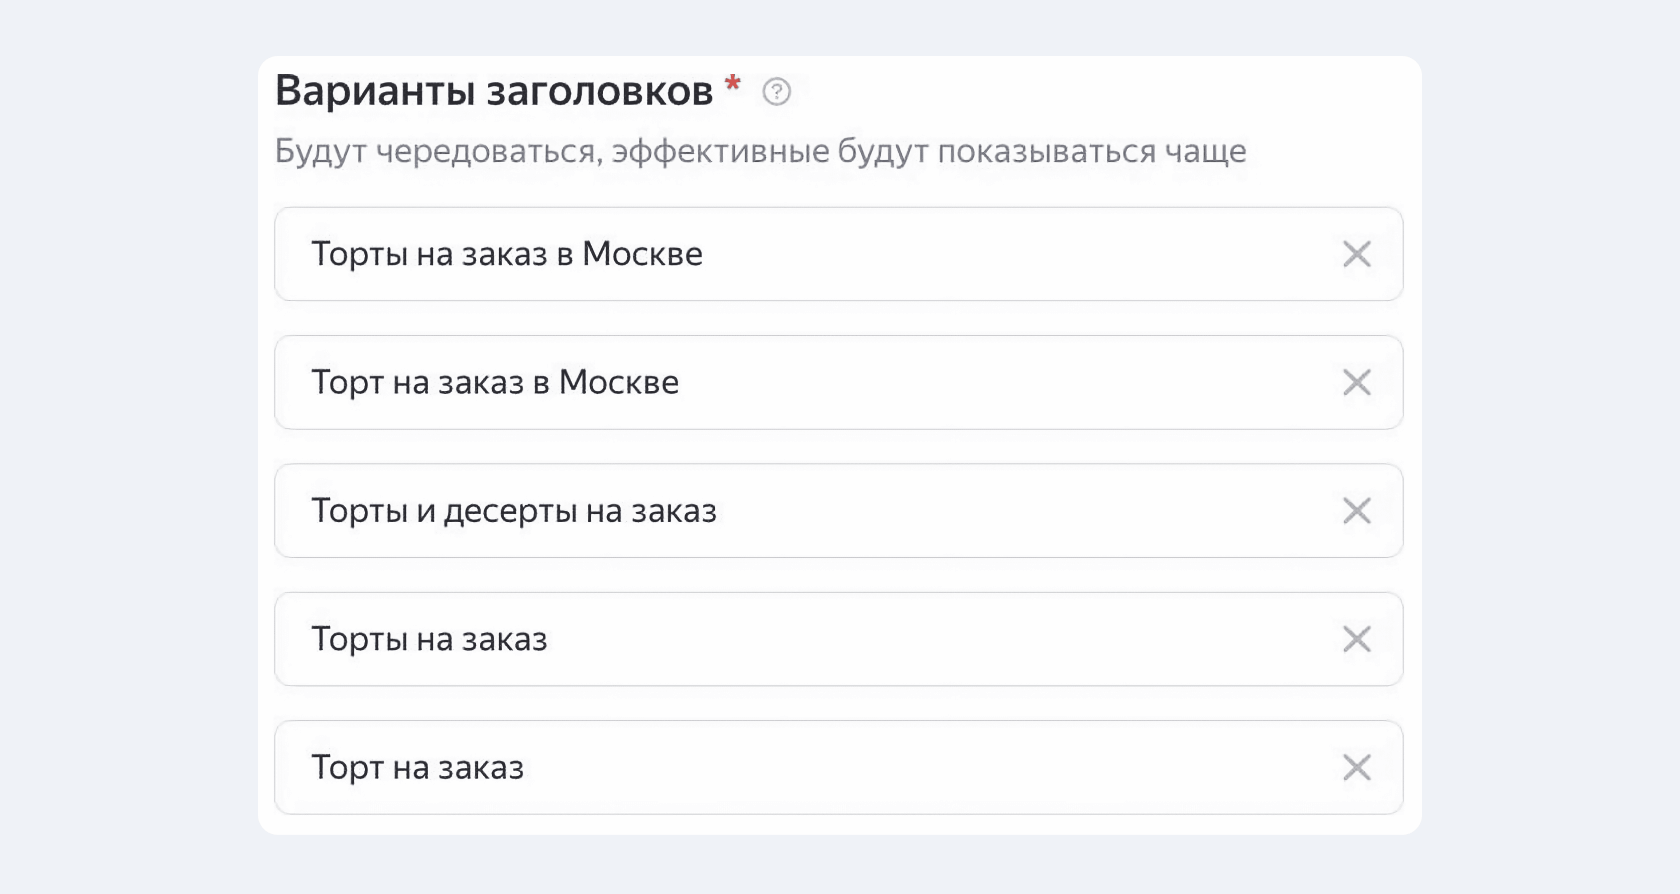Place cursor on 'Москве' in the second headline

tap(619, 382)
